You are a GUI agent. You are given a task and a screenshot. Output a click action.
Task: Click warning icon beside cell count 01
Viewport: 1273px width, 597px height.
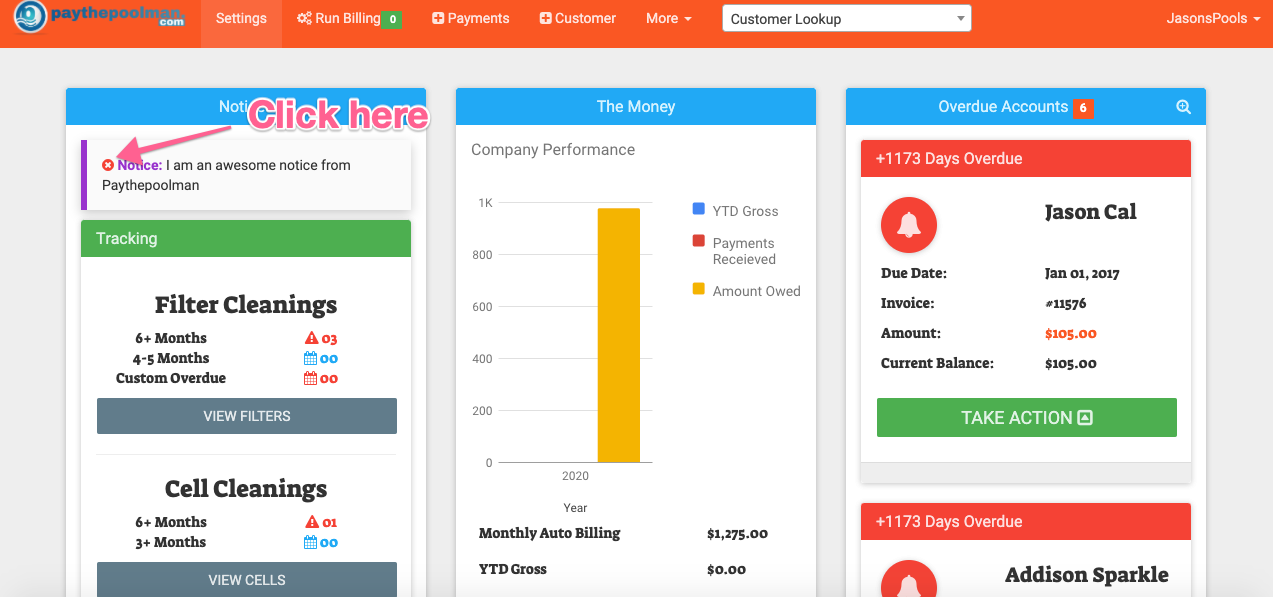[x=311, y=522]
